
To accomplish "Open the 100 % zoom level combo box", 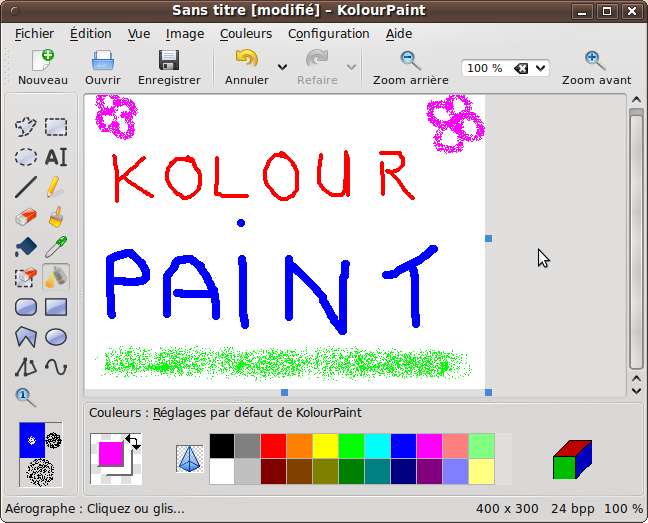I will tap(505, 68).
